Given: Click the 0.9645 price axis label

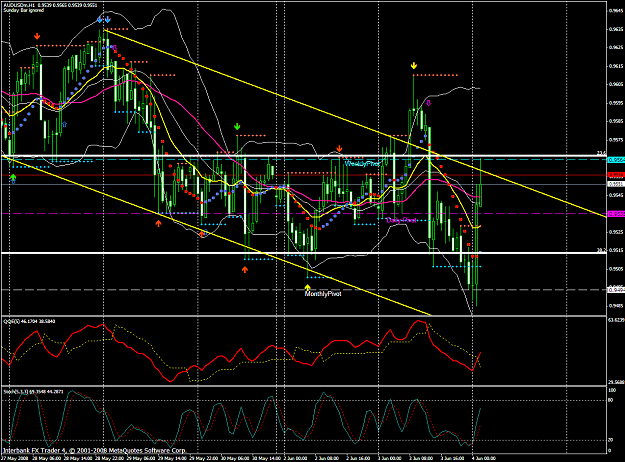Looking at the screenshot, I should (x=616, y=11).
